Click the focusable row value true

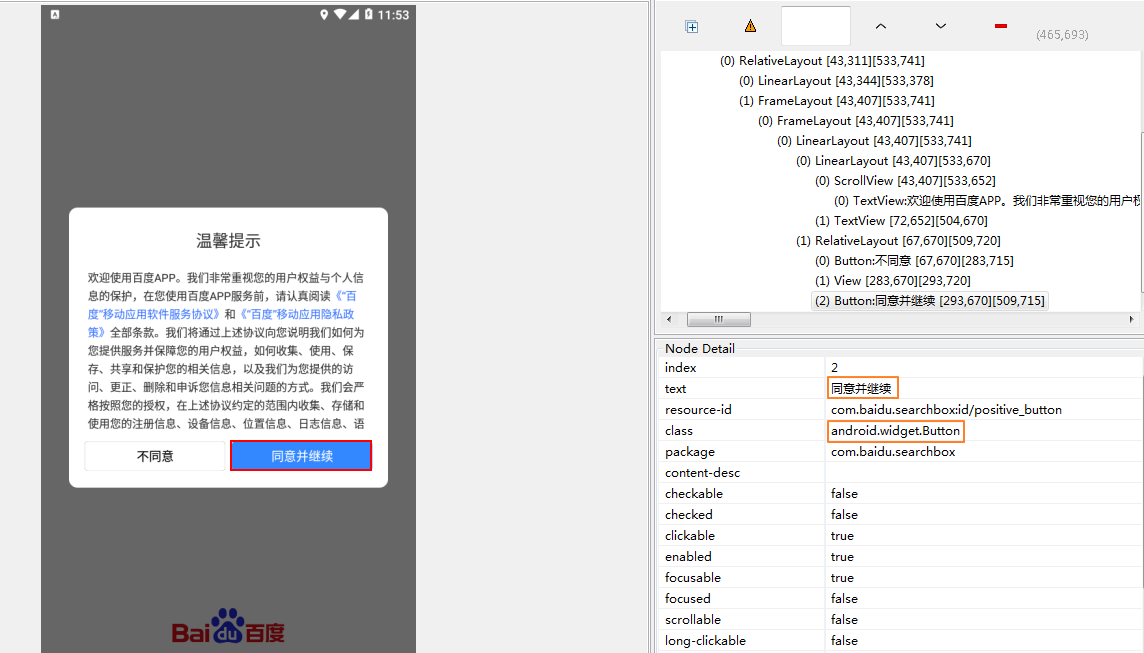click(842, 578)
